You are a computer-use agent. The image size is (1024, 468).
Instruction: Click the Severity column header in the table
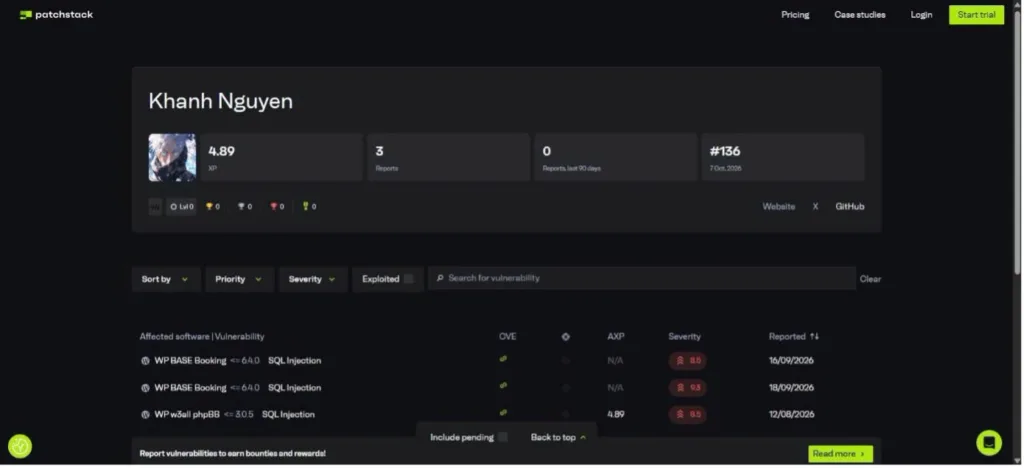pos(684,337)
